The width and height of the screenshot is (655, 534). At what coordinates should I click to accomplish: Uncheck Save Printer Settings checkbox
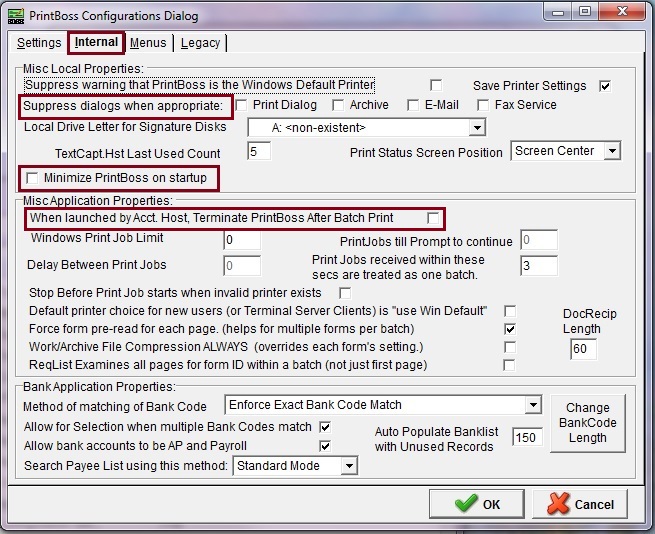pyautogui.click(x=605, y=86)
